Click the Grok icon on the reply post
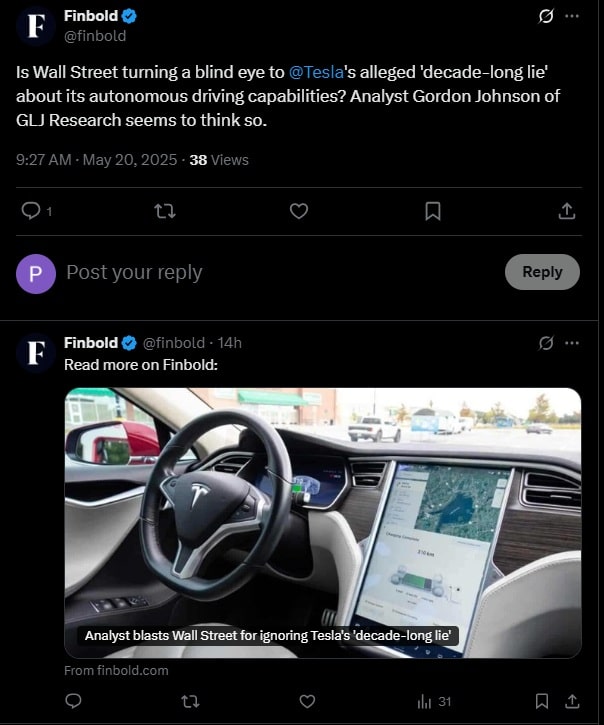Viewport: 604px width, 725px height. point(546,343)
